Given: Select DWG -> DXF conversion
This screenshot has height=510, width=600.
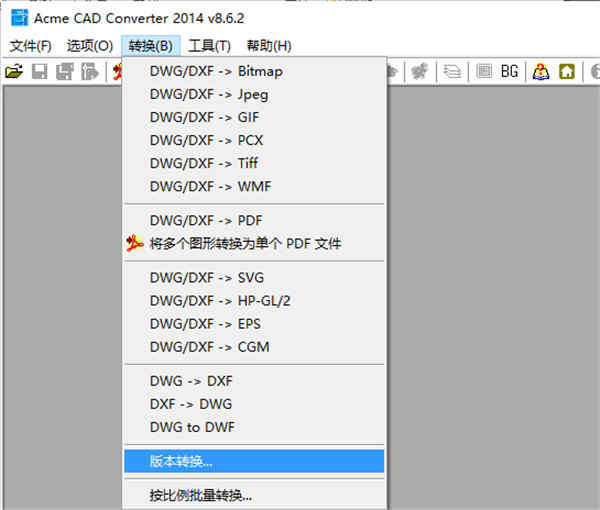Looking at the screenshot, I should [x=254, y=381].
